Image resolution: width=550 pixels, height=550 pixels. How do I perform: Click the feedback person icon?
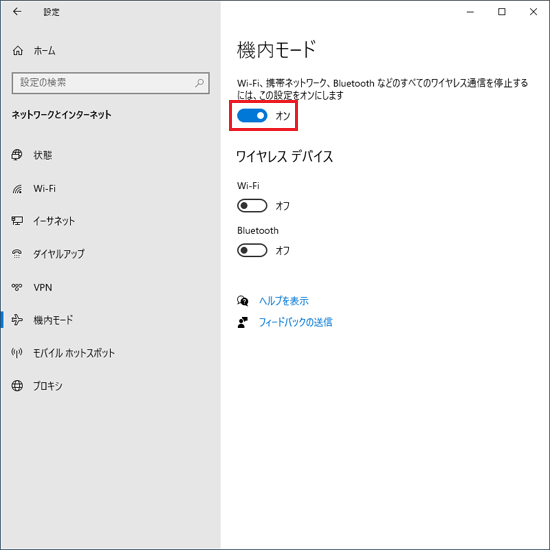[242, 322]
